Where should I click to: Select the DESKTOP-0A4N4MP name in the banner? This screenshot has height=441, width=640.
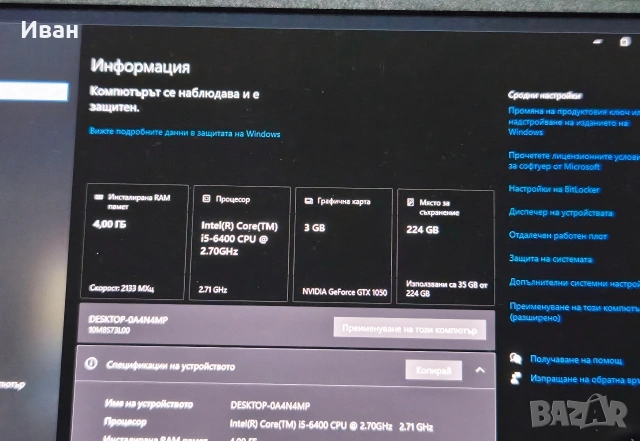coord(128,320)
